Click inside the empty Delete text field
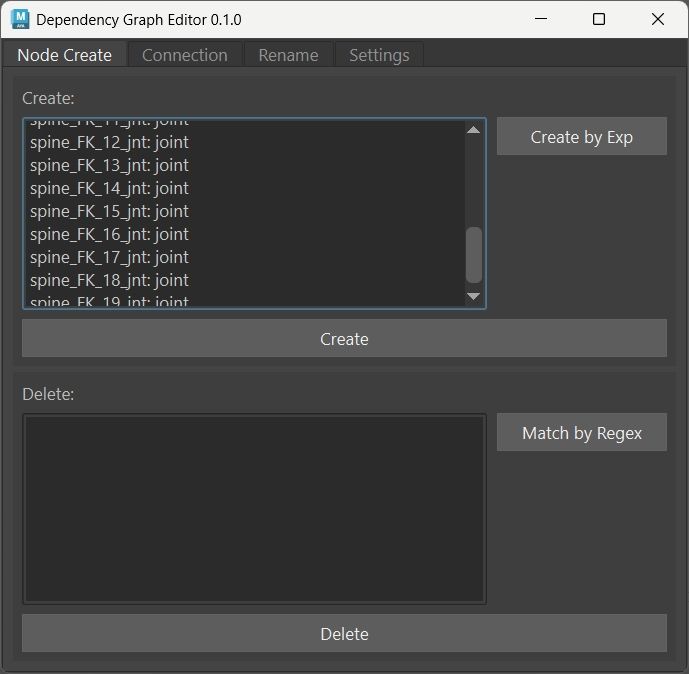The image size is (689, 674). pyautogui.click(x=254, y=509)
